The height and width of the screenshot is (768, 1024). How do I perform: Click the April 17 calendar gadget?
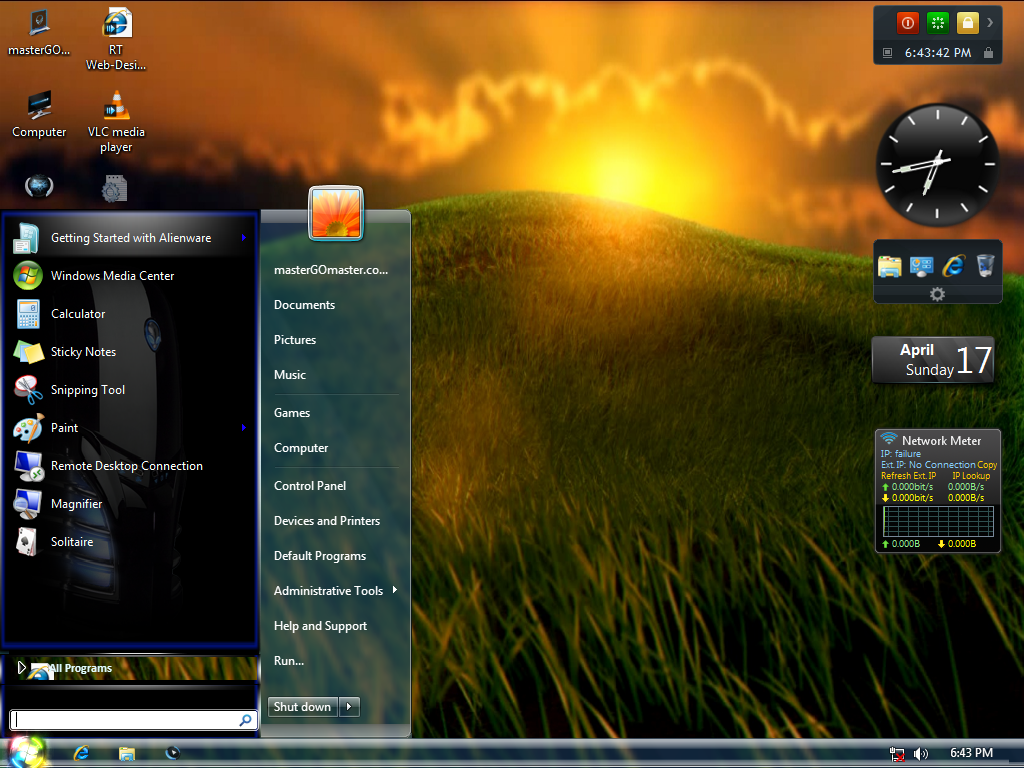pos(934,359)
